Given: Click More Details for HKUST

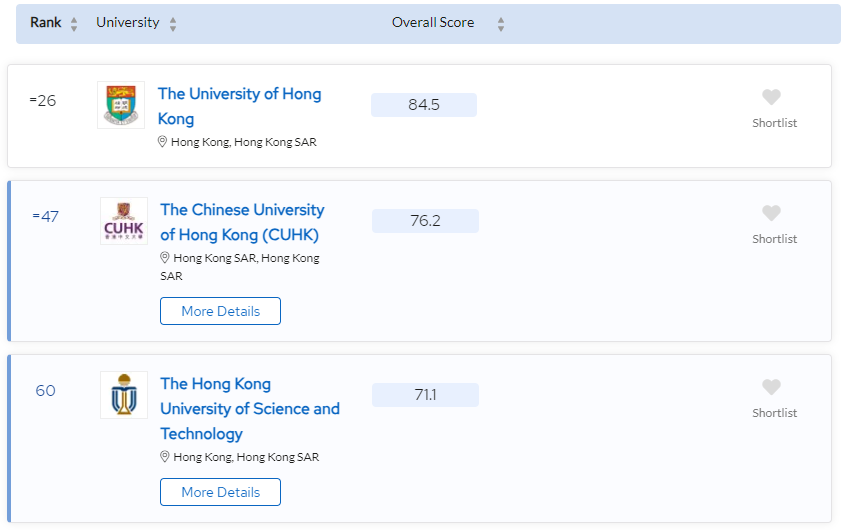Looking at the screenshot, I should tap(220, 492).
